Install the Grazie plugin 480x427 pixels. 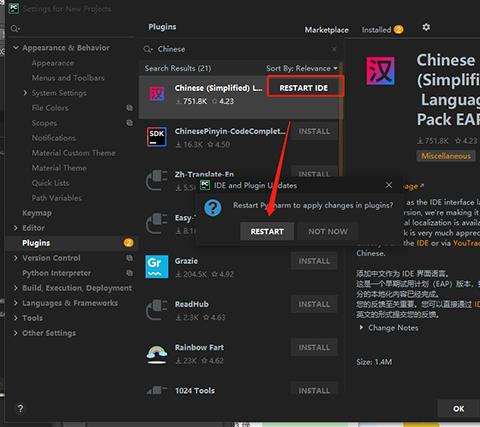click(x=314, y=261)
